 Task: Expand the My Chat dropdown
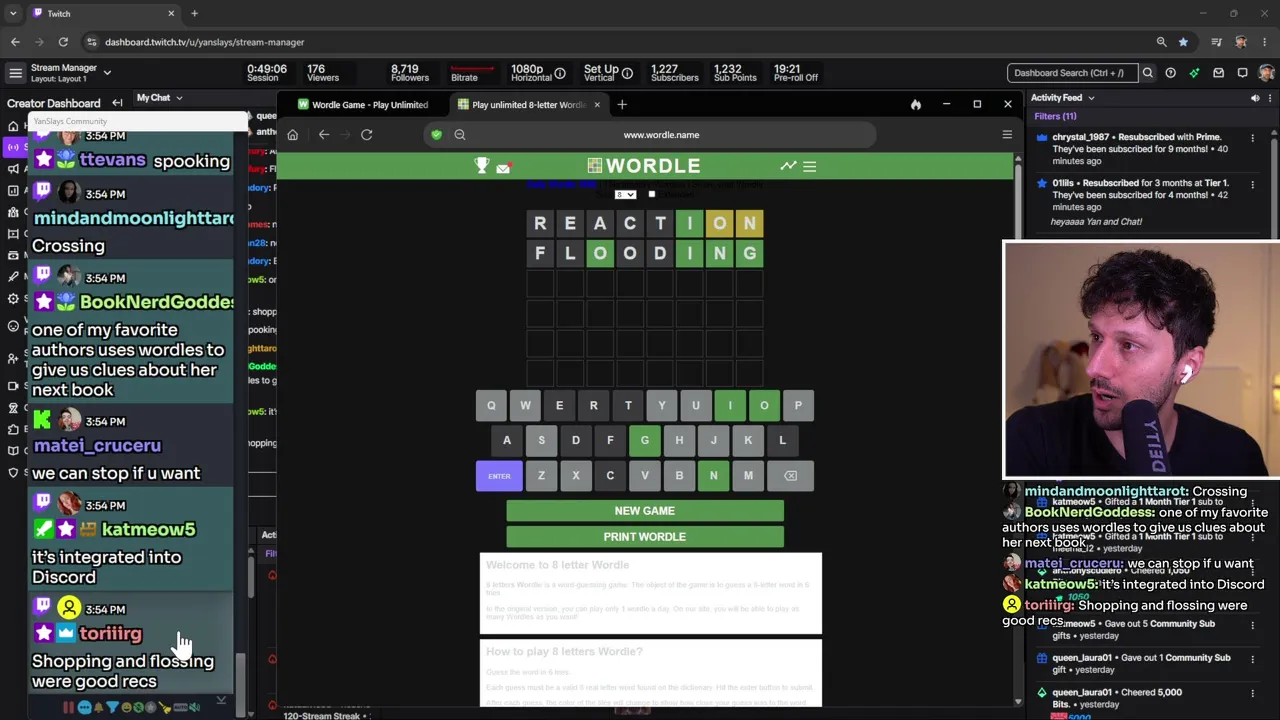(x=179, y=98)
